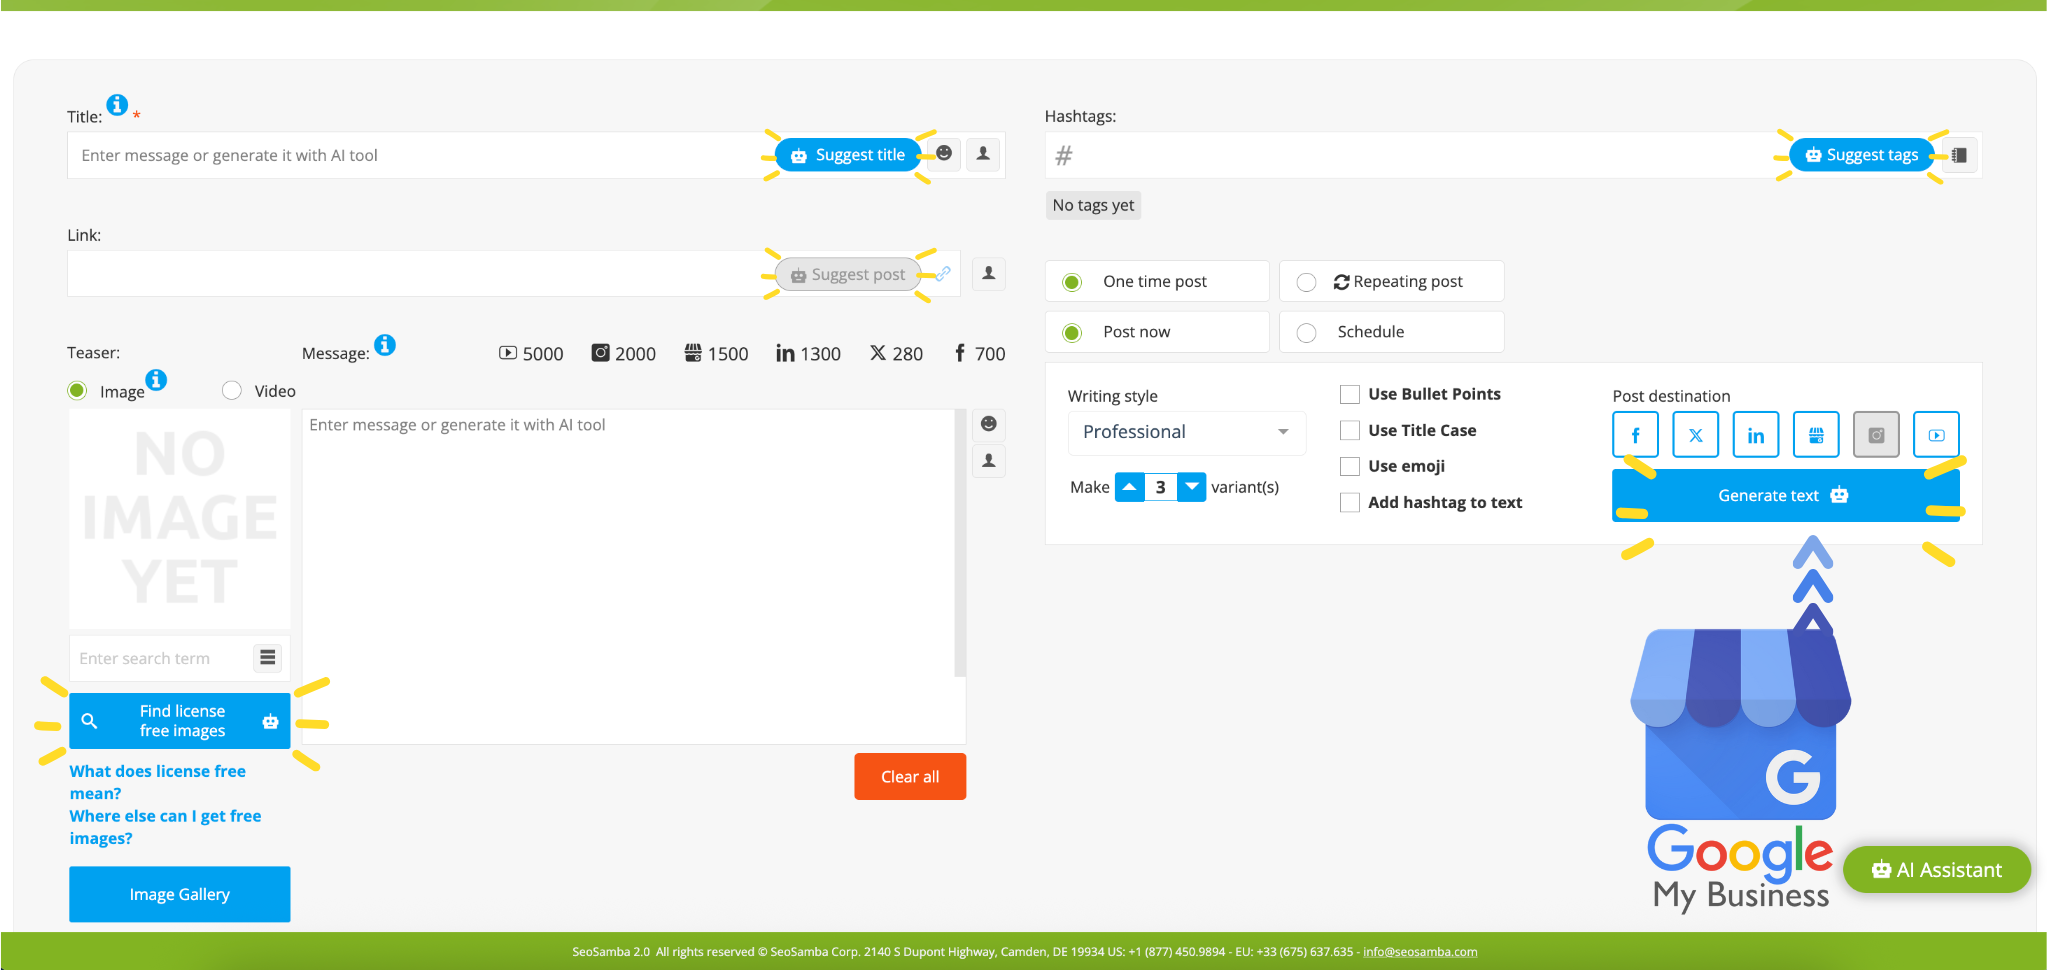Click Suggest post button

(x=848, y=274)
